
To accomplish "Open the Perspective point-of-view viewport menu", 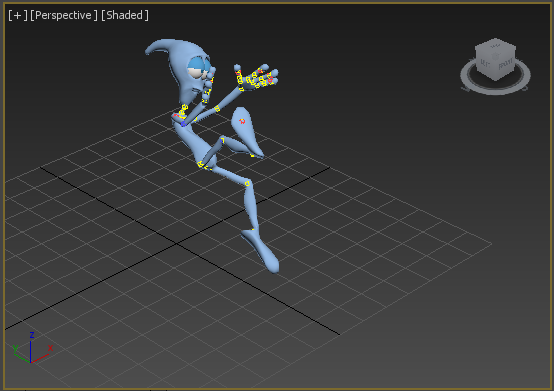I will coord(64,15).
